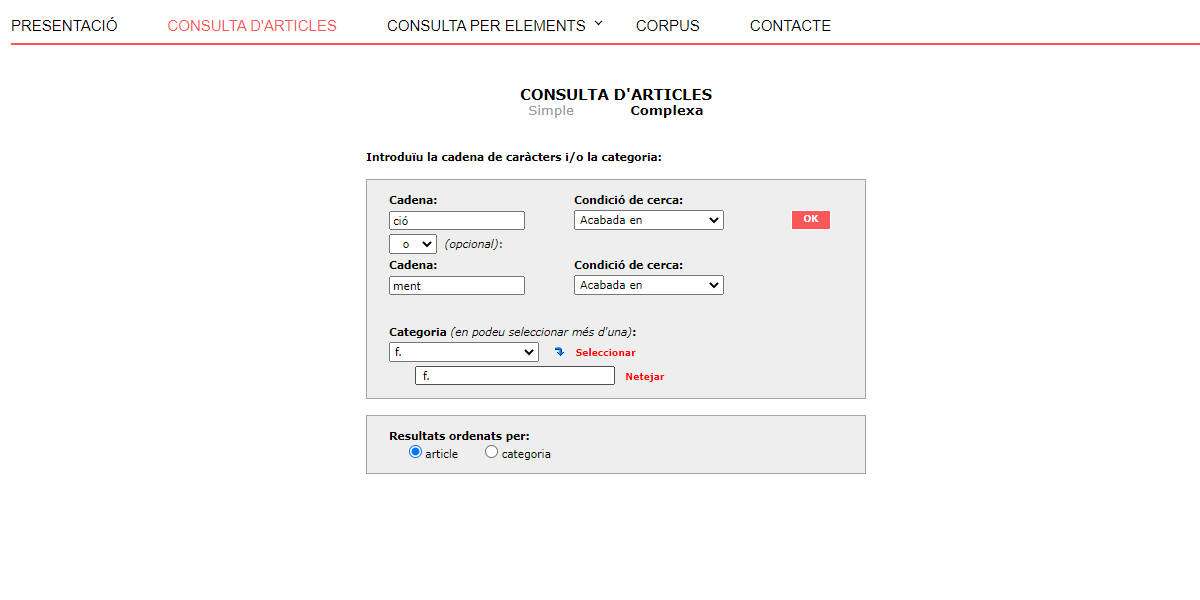Viewport: 1200px width, 600px height.
Task: Open the boolean operator "o" dropdown
Action: tap(412, 243)
